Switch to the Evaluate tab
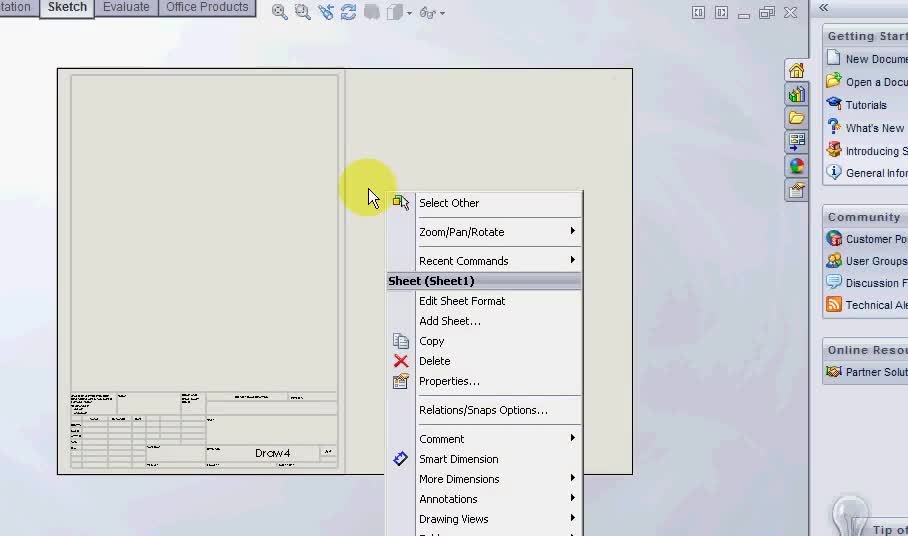 coord(126,8)
